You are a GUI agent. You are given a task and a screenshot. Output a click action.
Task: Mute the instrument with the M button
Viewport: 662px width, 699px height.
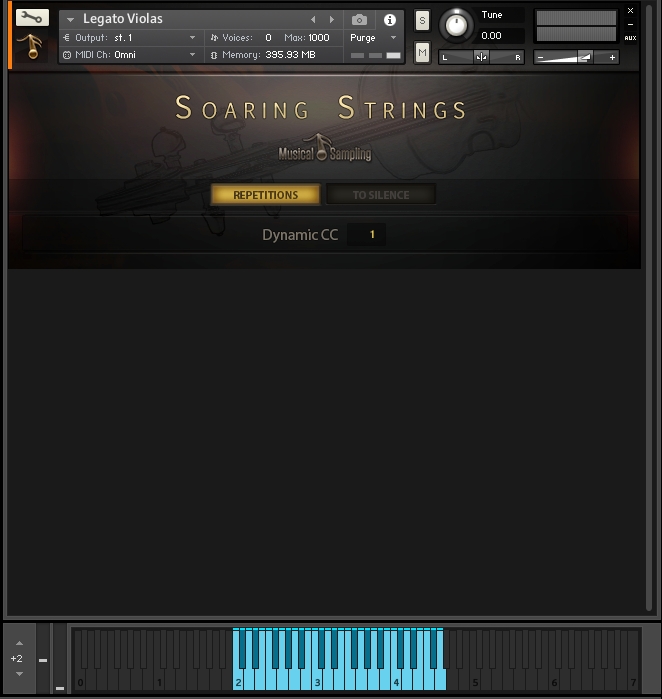coord(422,53)
